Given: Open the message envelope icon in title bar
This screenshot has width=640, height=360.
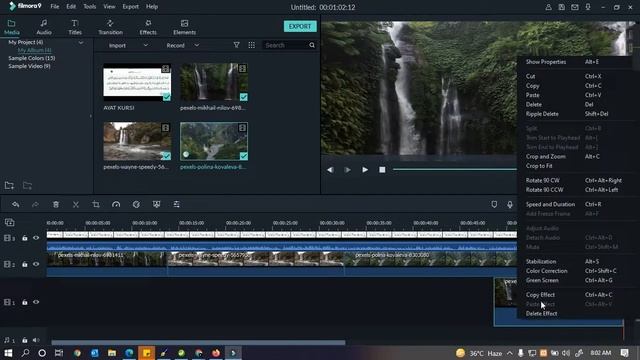Looking at the screenshot, I should click(x=575, y=7).
